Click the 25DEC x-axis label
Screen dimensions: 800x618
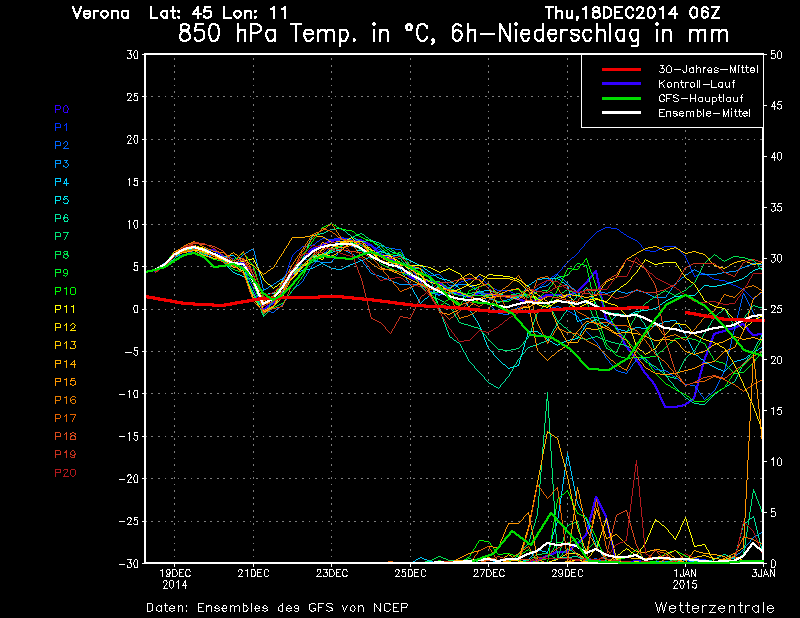pyautogui.click(x=410, y=573)
